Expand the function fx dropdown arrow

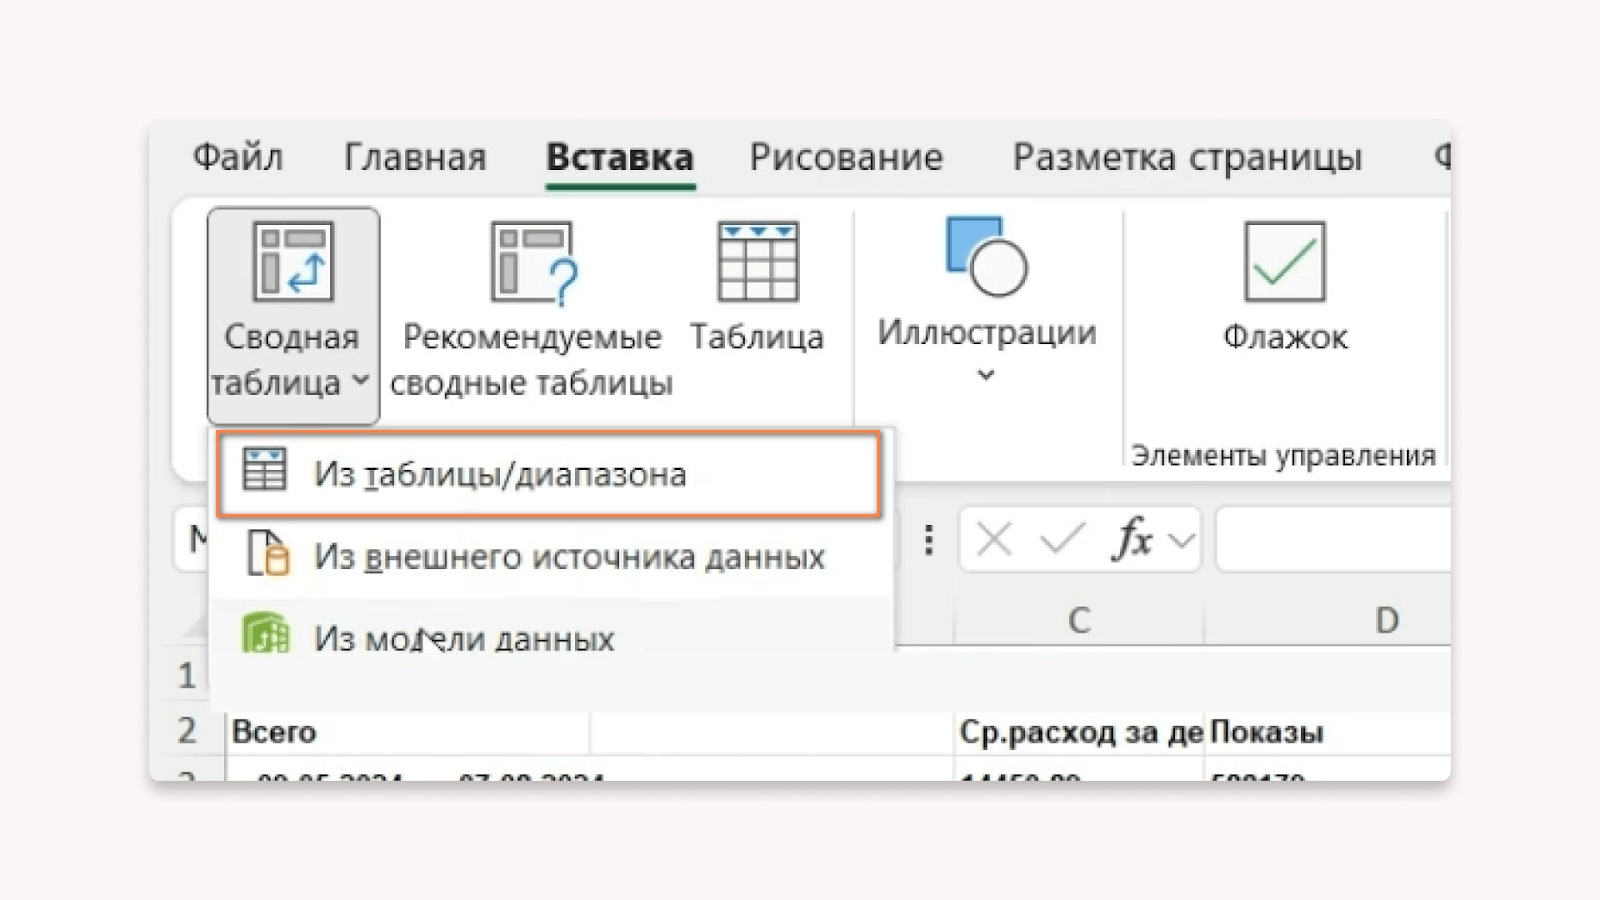[1182, 541]
